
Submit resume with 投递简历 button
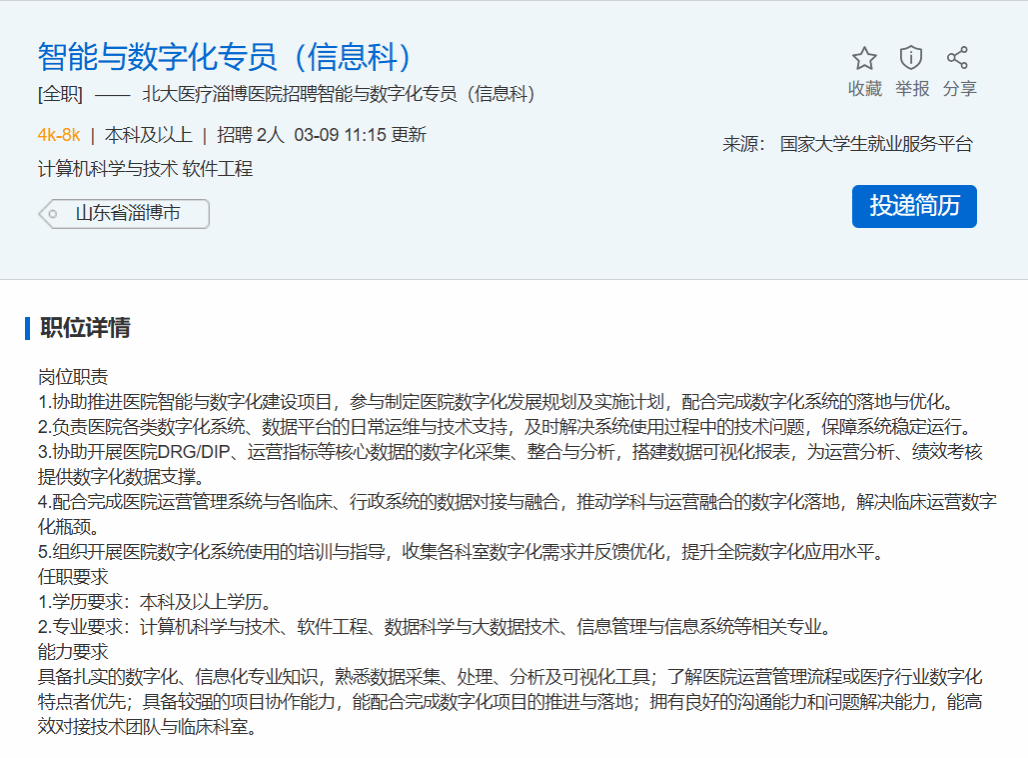point(914,206)
